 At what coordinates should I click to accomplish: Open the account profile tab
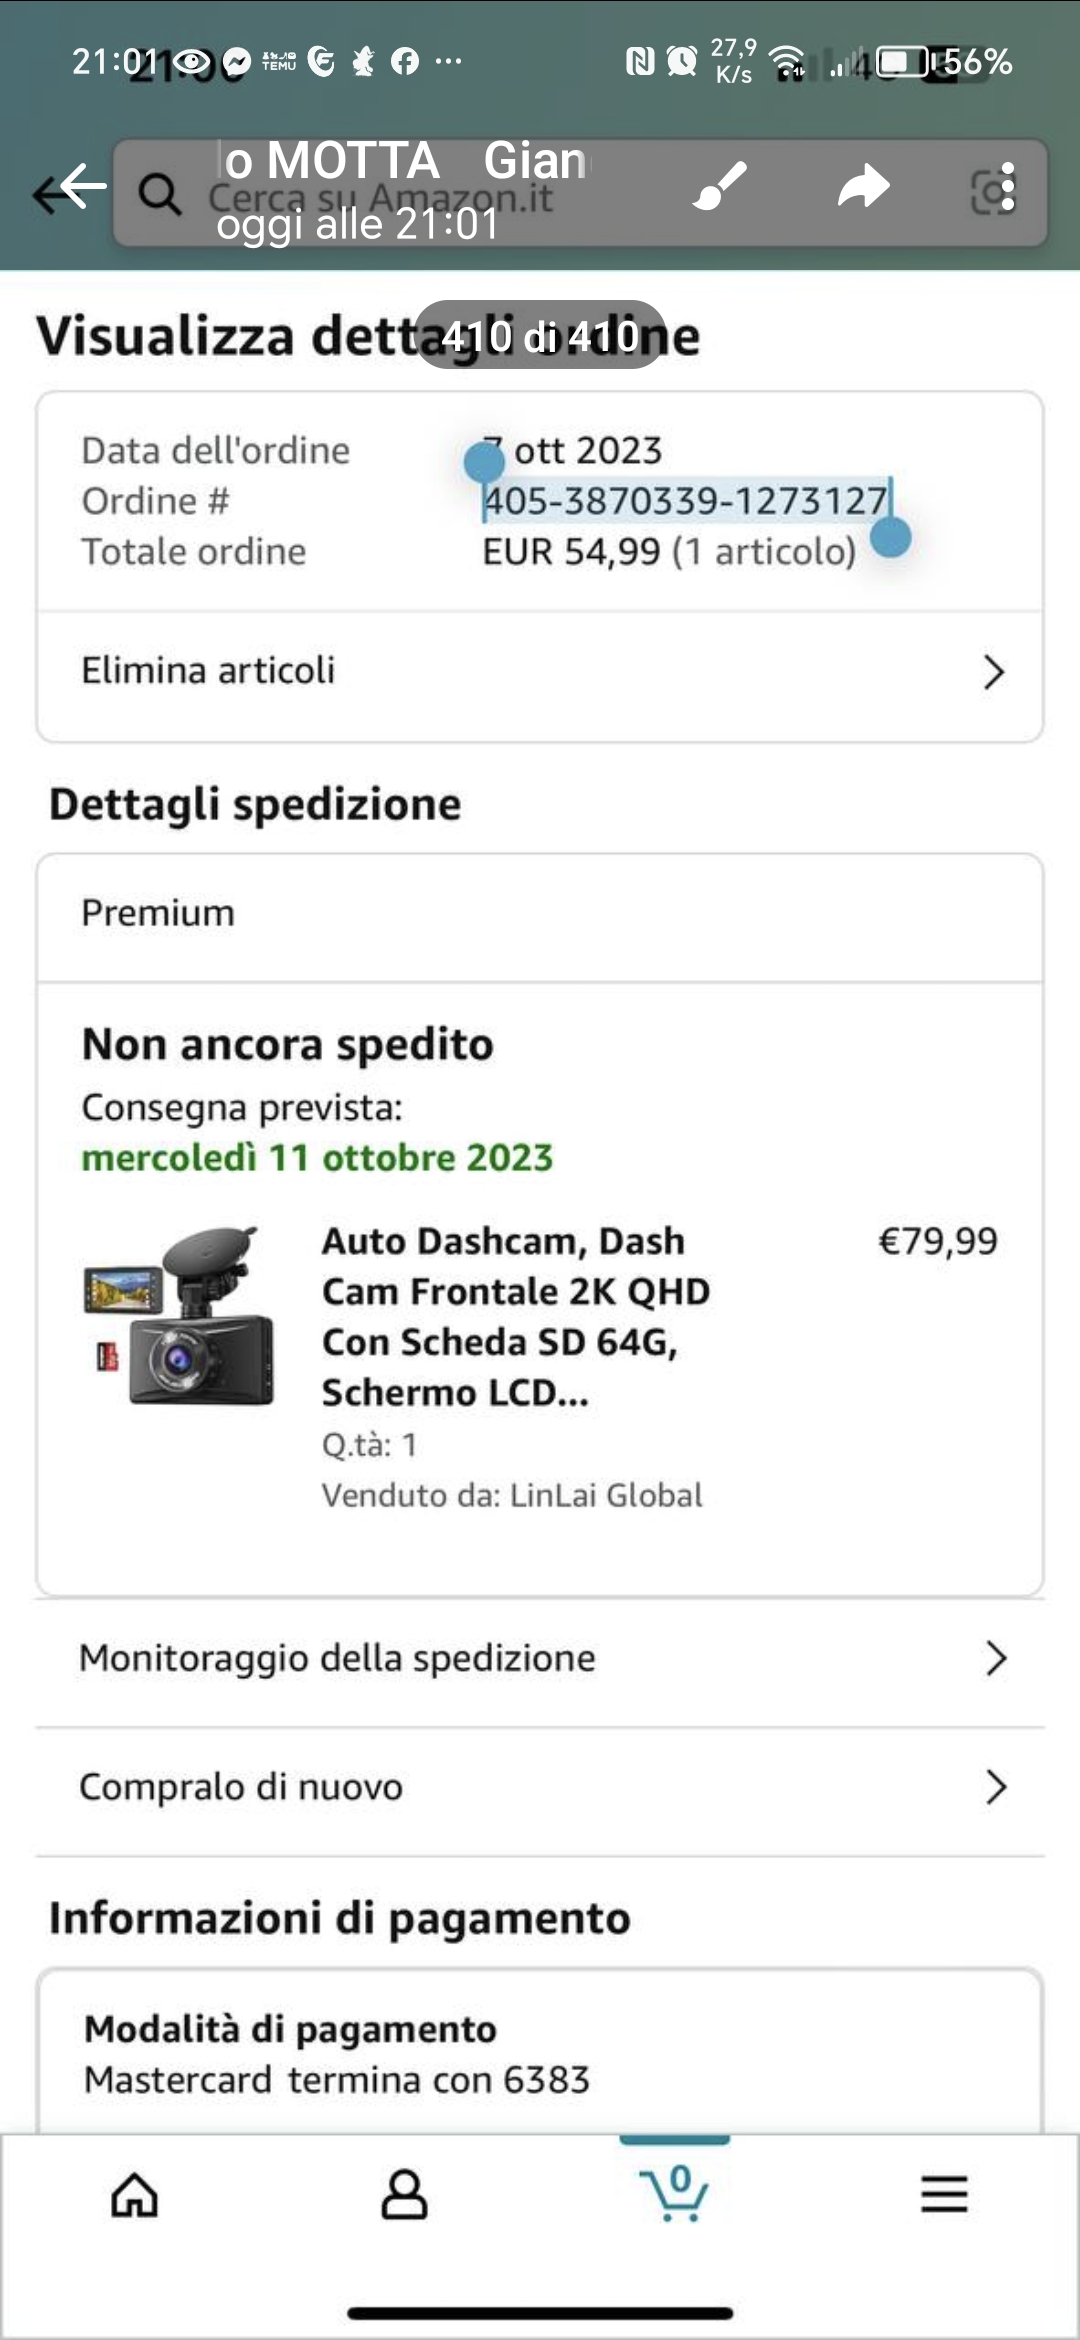pyautogui.click(x=404, y=2194)
